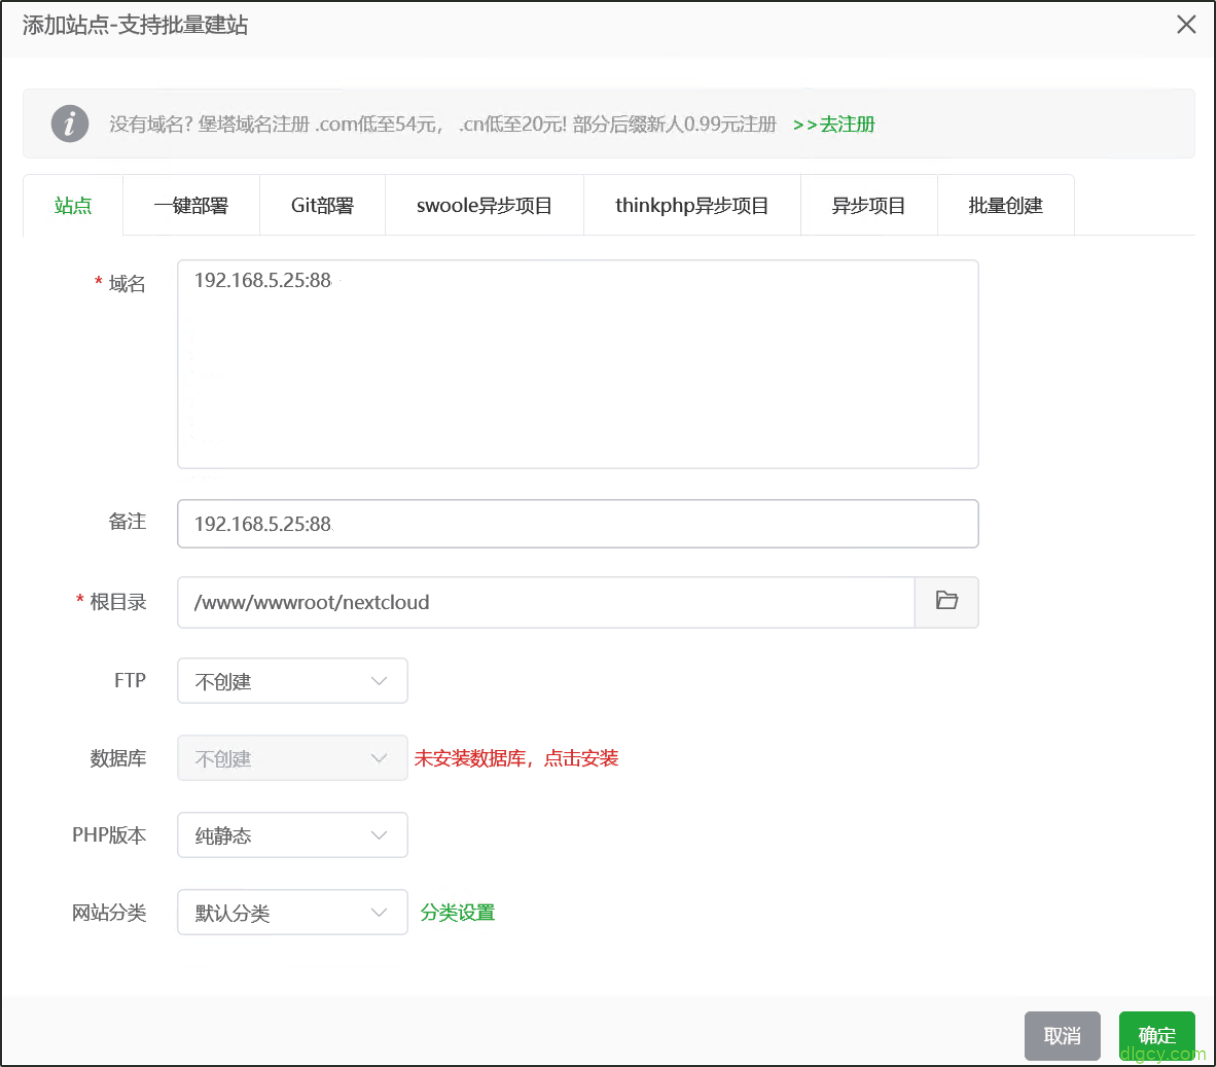
Task: Focus the 备注 input field
Action: tap(578, 524)
